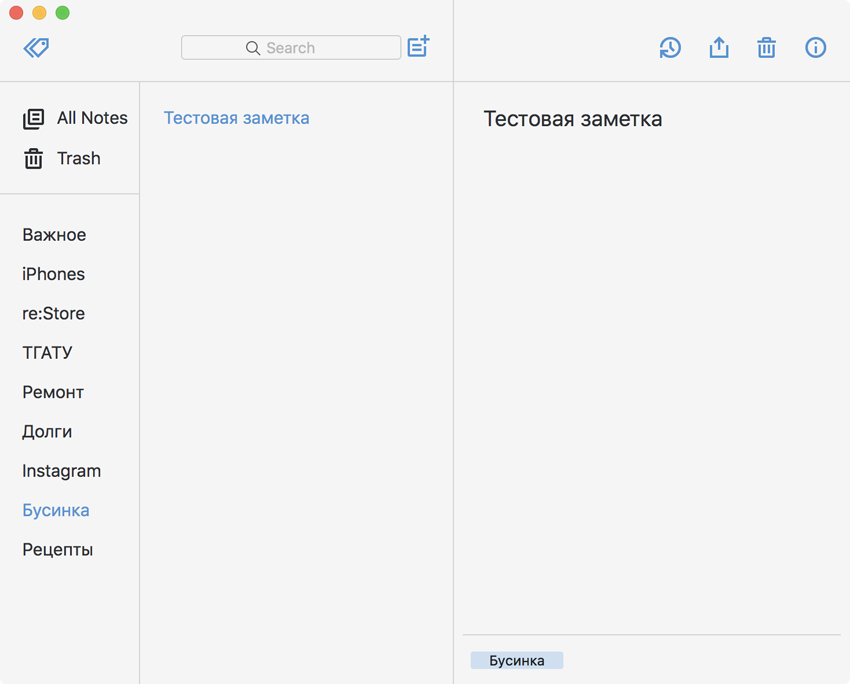850x684 pixels.
Task: Select the Рецепты tag
Action: coord(57,550)
